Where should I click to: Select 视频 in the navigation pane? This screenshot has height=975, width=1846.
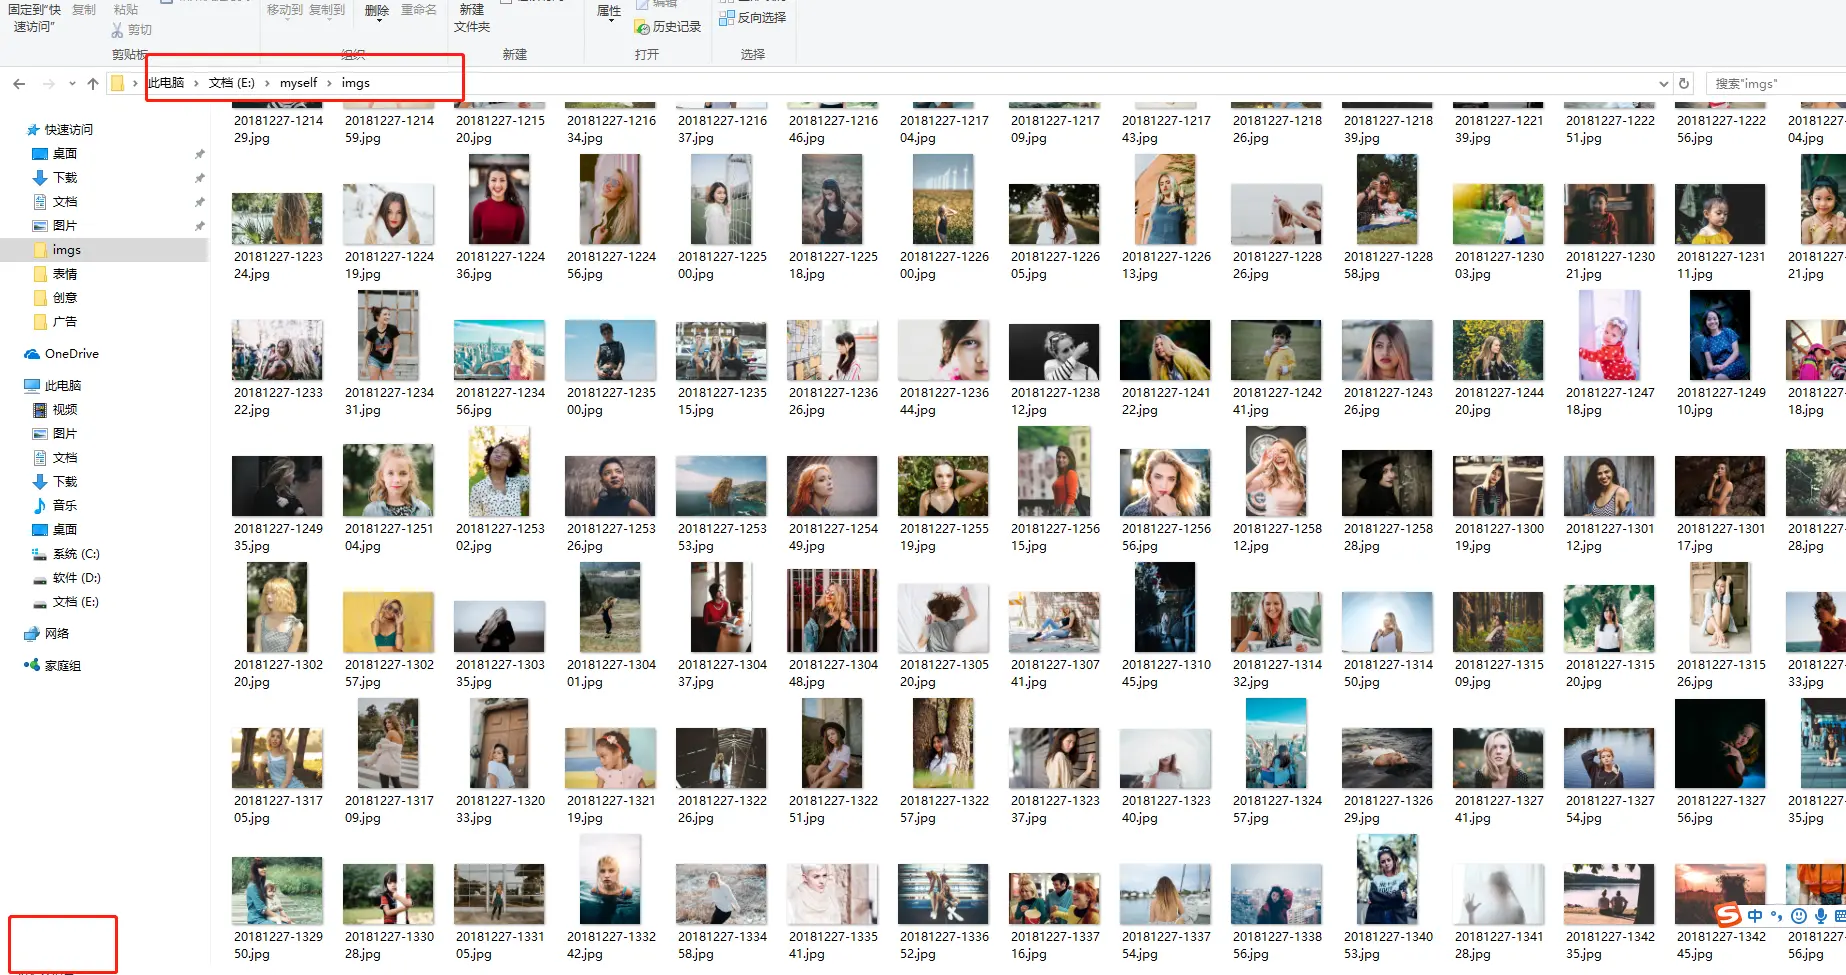pos(55,410)
